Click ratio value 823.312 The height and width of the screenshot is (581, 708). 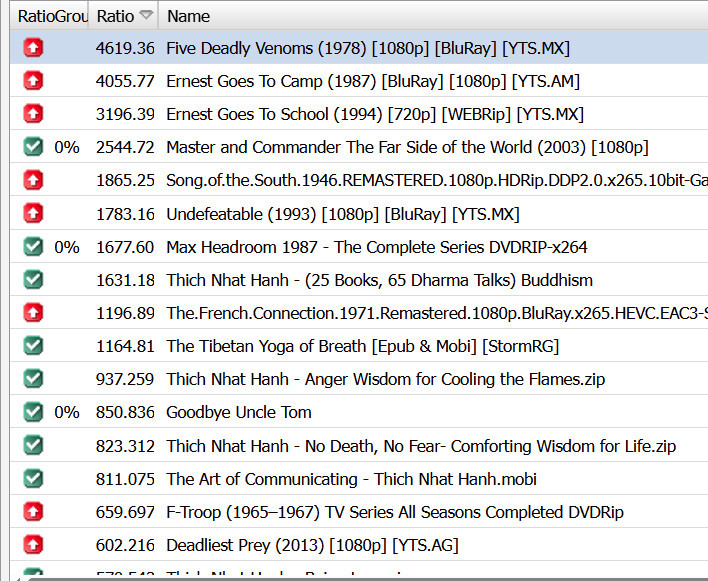tap(125, 446)
